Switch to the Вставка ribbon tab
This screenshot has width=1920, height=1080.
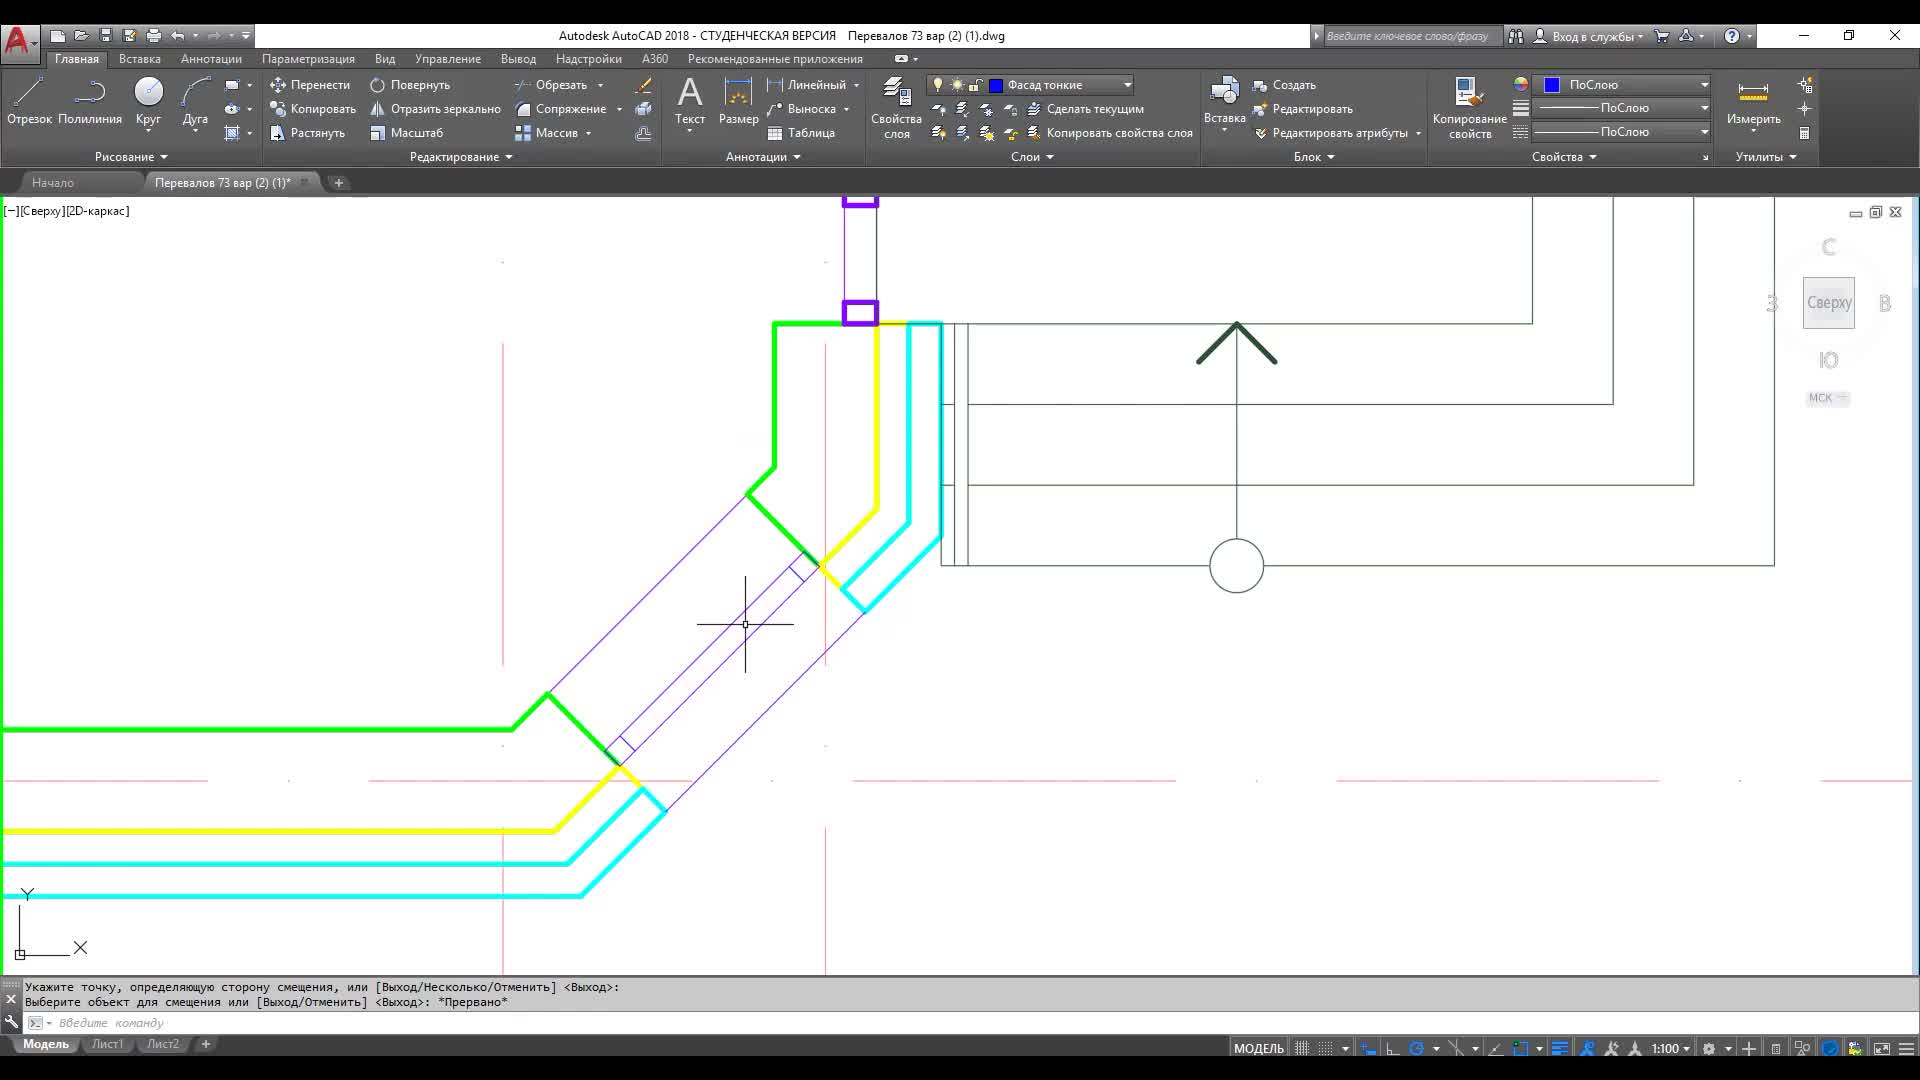(x=139, y=59)
